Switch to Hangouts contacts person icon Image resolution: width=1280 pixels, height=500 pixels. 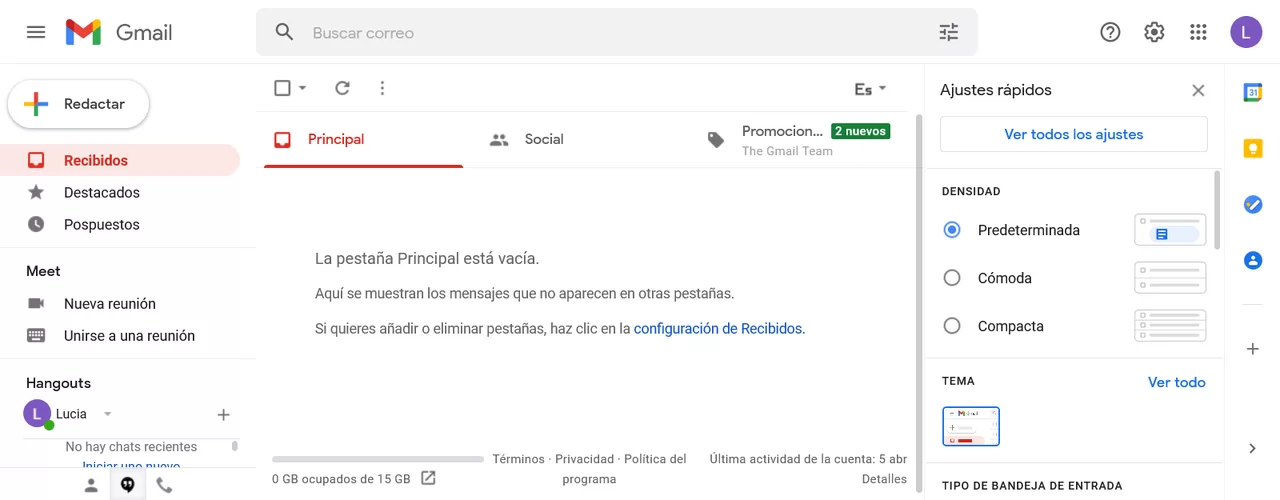91,485
